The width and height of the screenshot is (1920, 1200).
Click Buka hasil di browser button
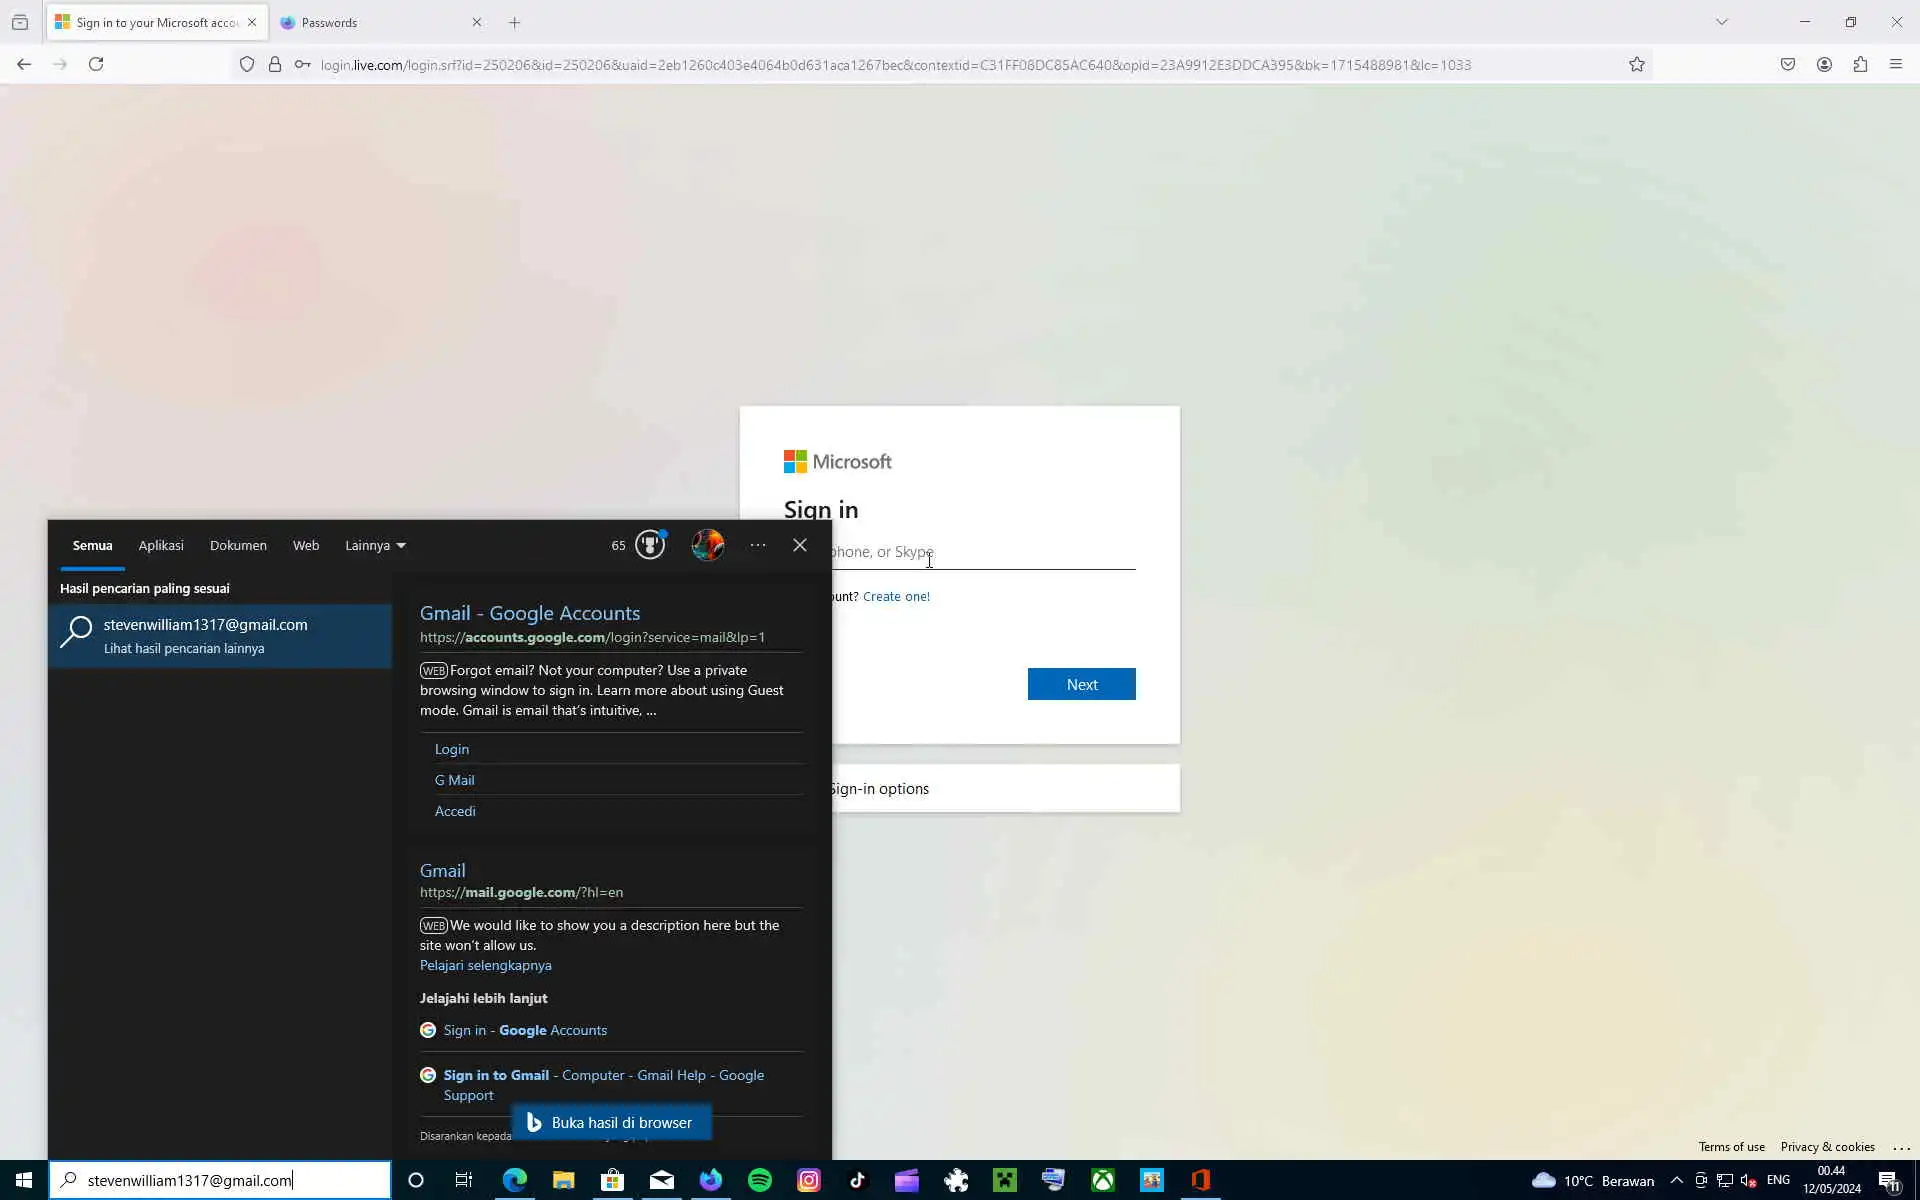point(611,1122)
